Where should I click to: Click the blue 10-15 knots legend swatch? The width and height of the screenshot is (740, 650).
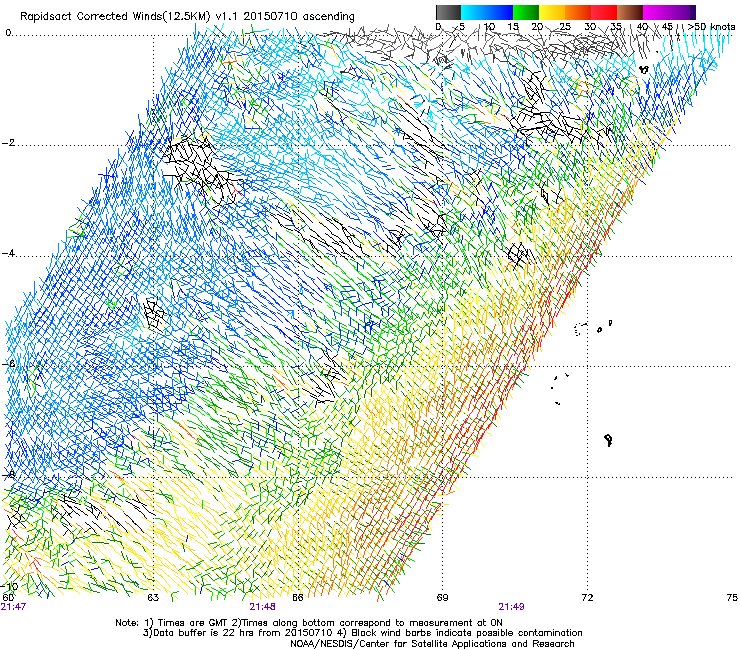point(500,12)
